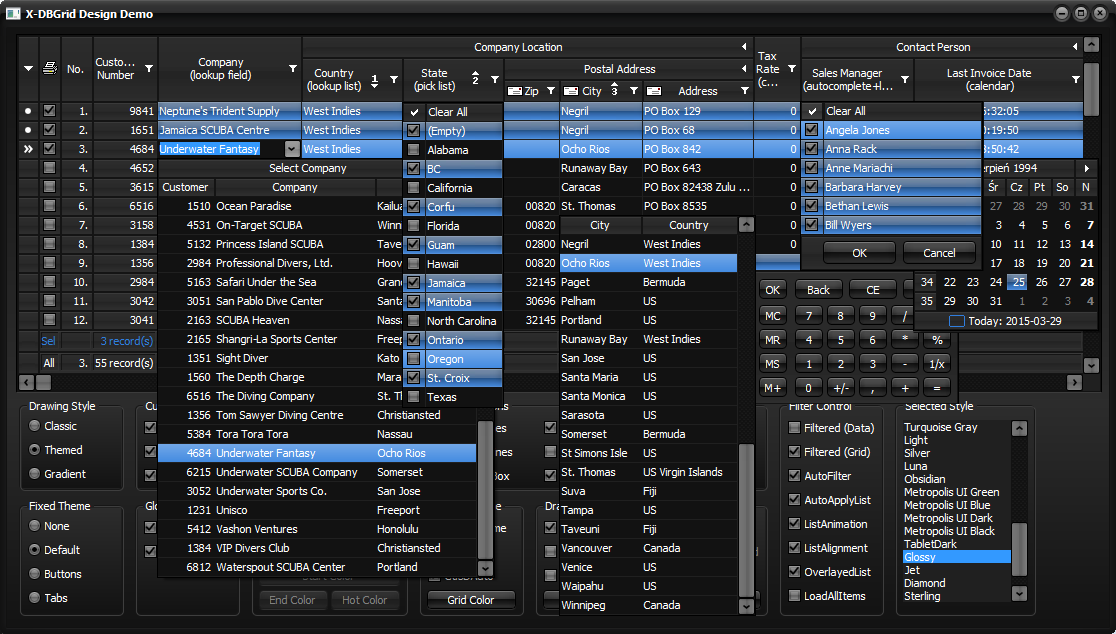
Task: Click the Last Invoice Date filter funnel
Action: (x=1076, y=79)
